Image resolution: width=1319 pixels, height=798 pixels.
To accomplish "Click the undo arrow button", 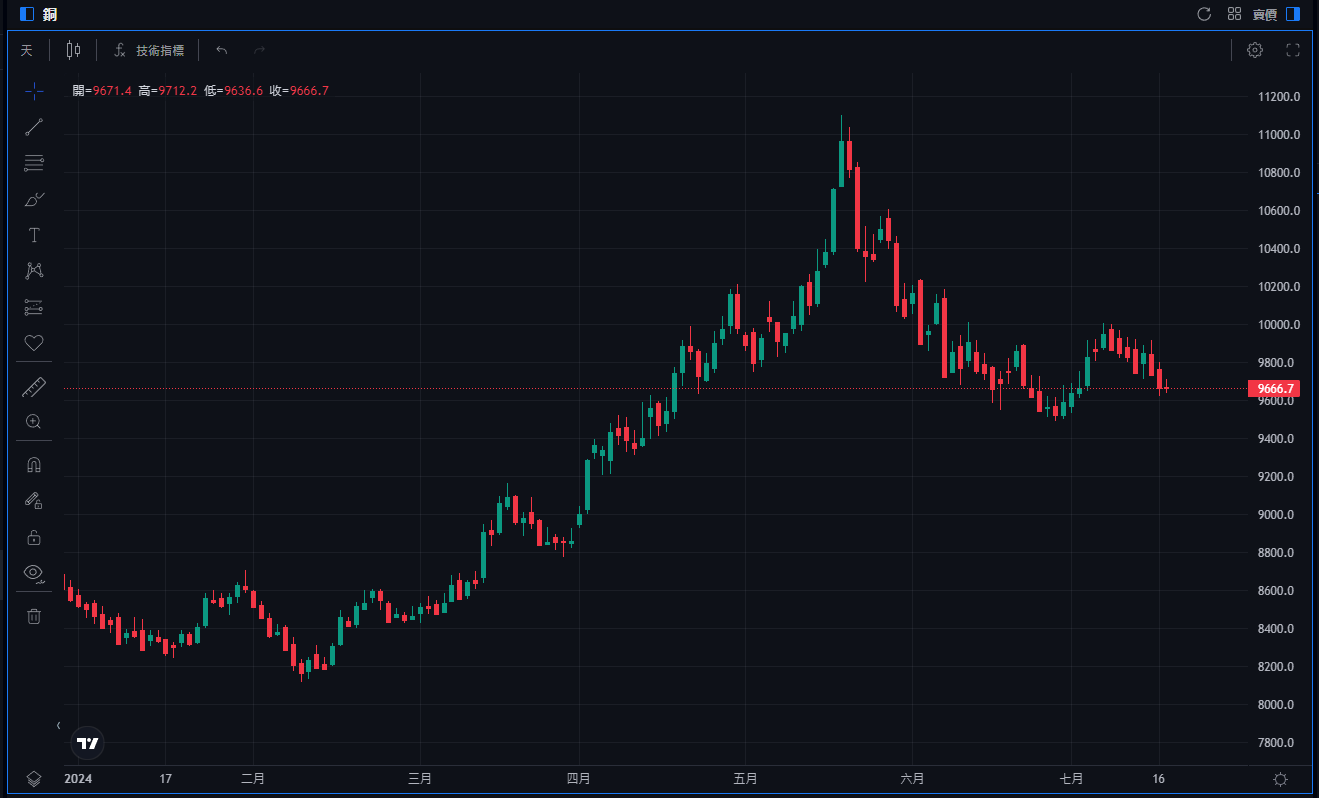I will pos(222,50).
